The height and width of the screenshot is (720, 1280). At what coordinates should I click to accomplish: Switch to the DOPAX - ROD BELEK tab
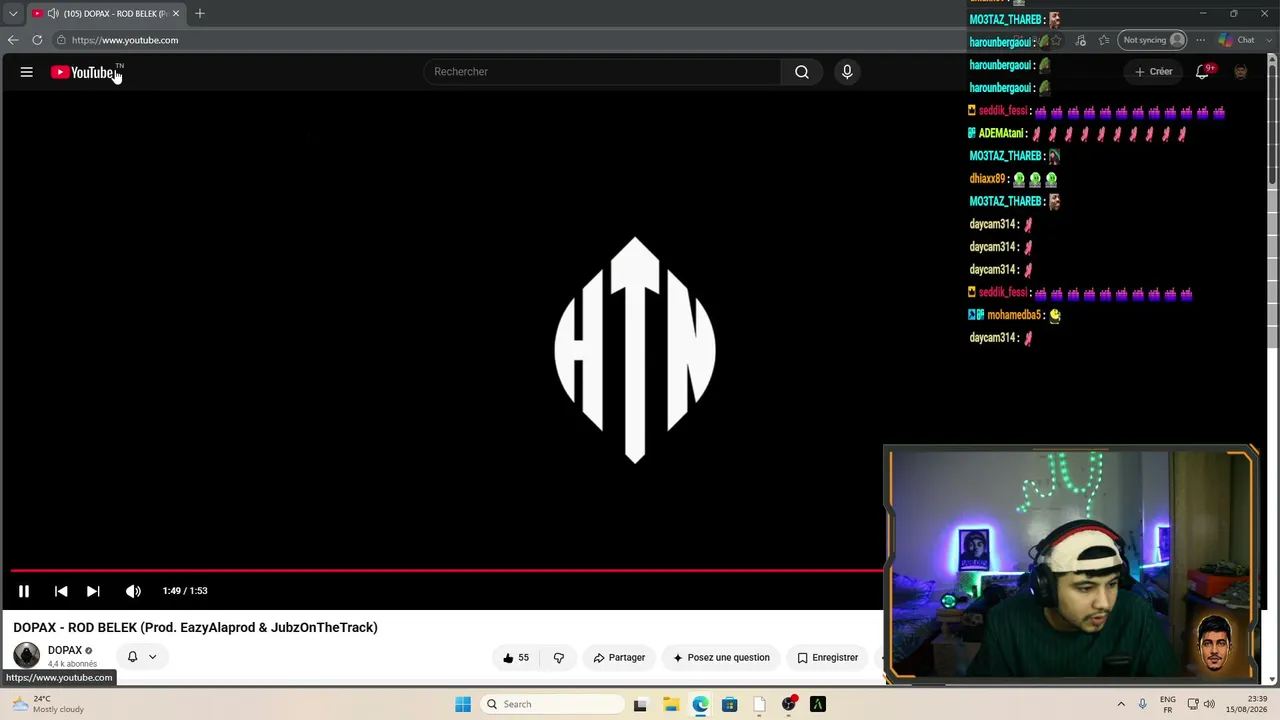(105, 13)
